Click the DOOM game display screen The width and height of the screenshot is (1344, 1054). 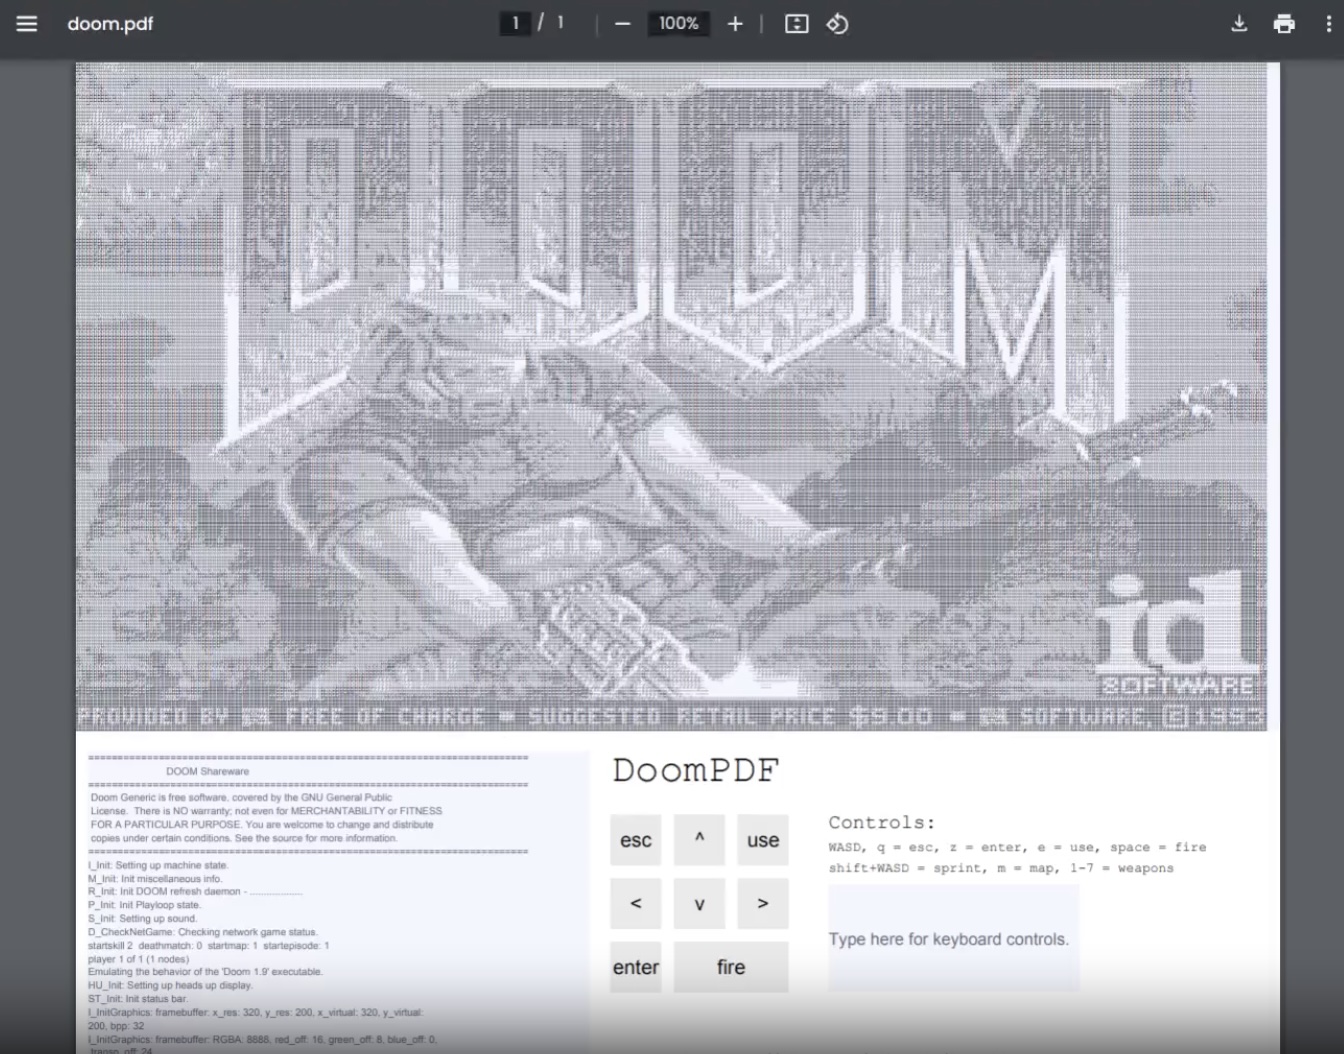pos(672,396)
